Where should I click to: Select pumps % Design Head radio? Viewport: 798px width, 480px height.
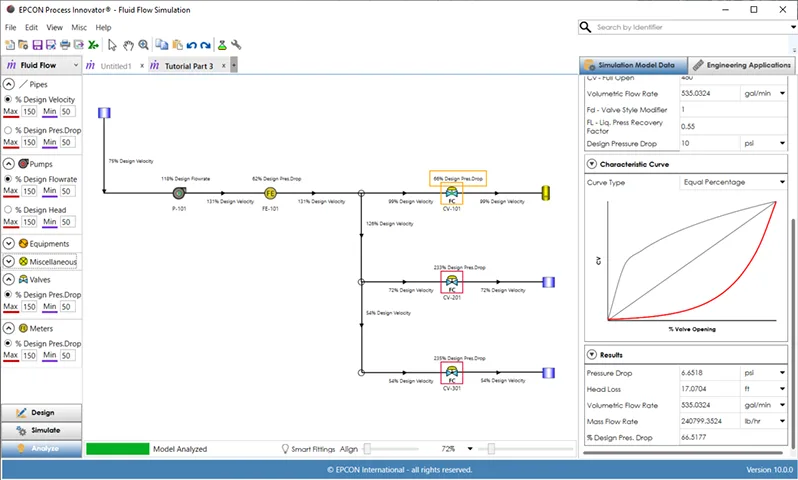pyautogui.click(x=9, y=210)
